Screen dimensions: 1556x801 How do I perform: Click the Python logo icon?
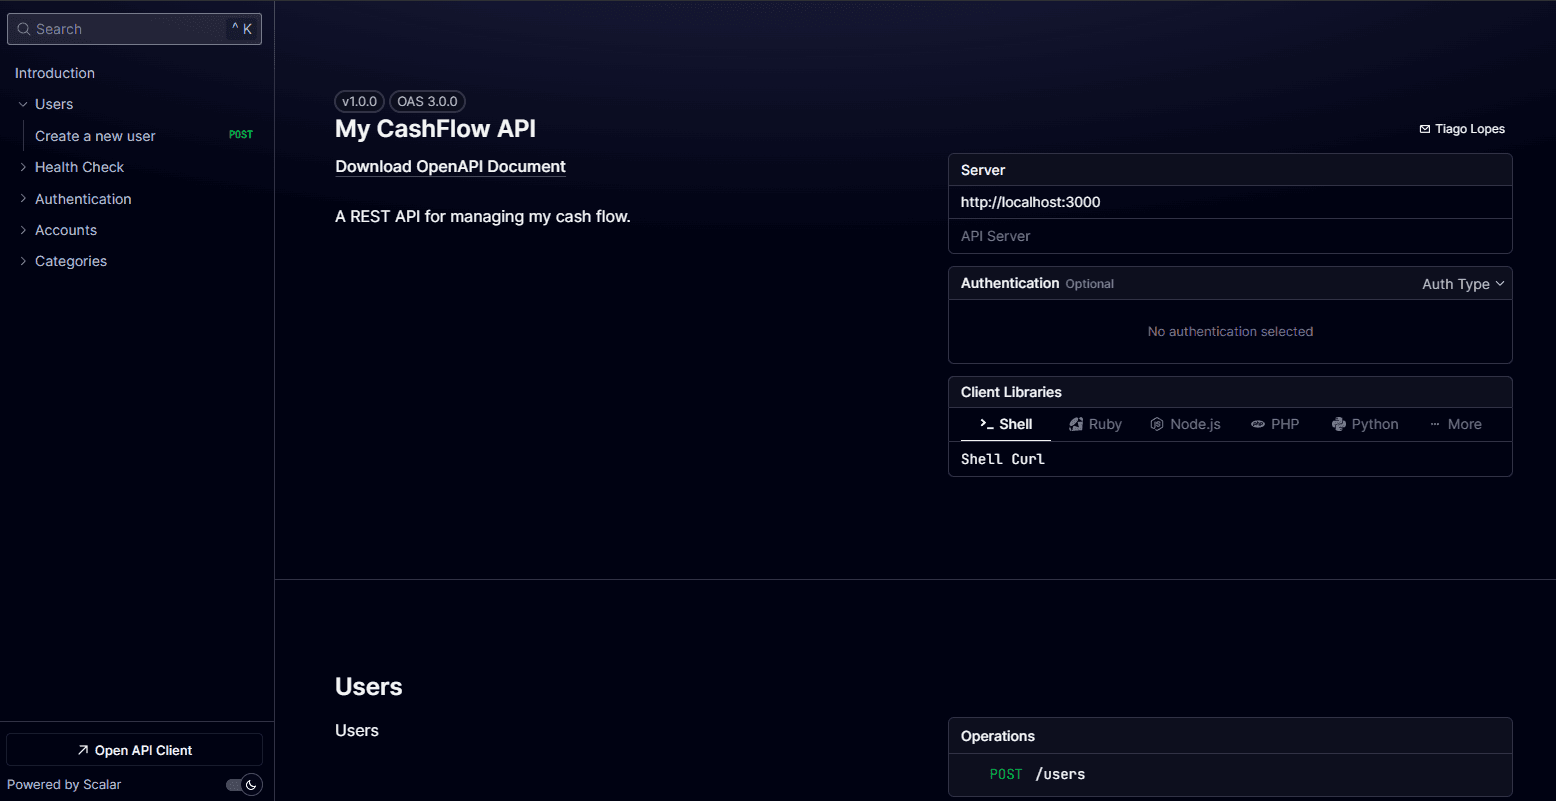1339,424
